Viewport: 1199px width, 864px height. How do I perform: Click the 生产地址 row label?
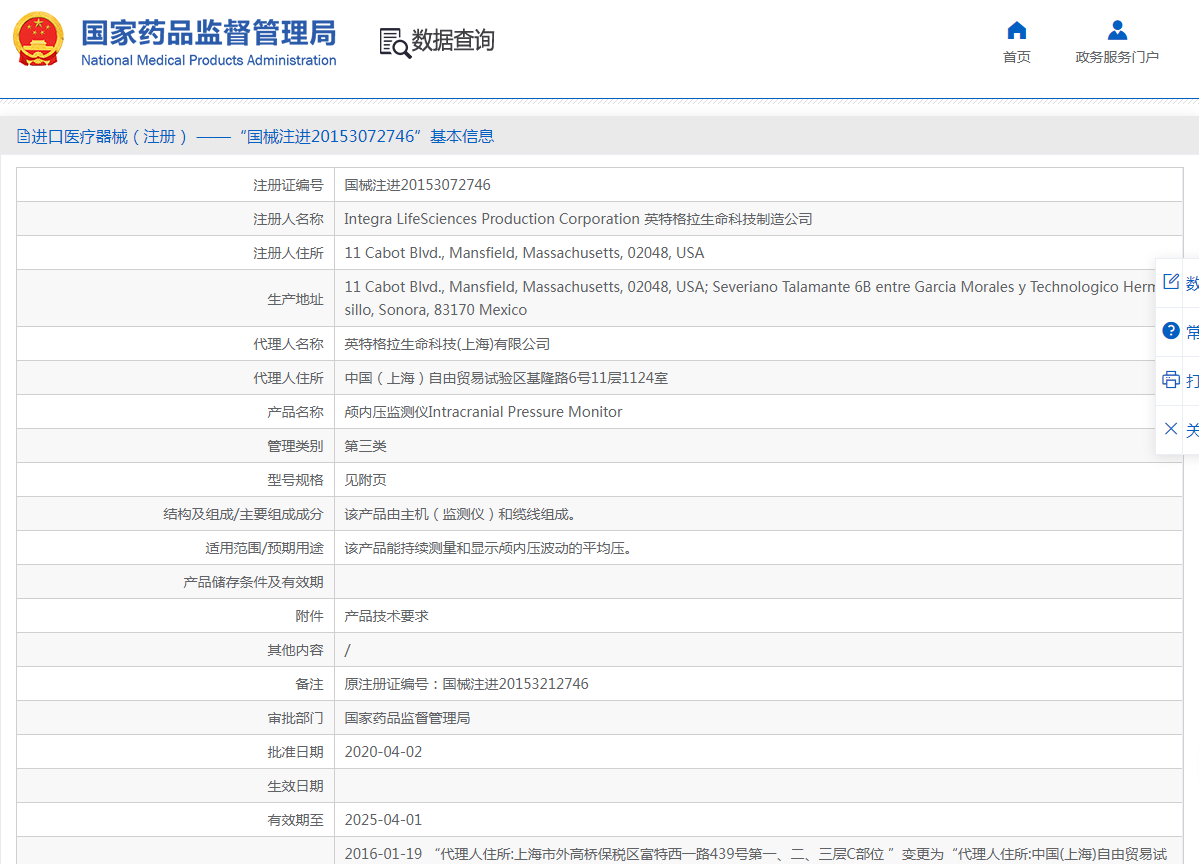(295, 299)
